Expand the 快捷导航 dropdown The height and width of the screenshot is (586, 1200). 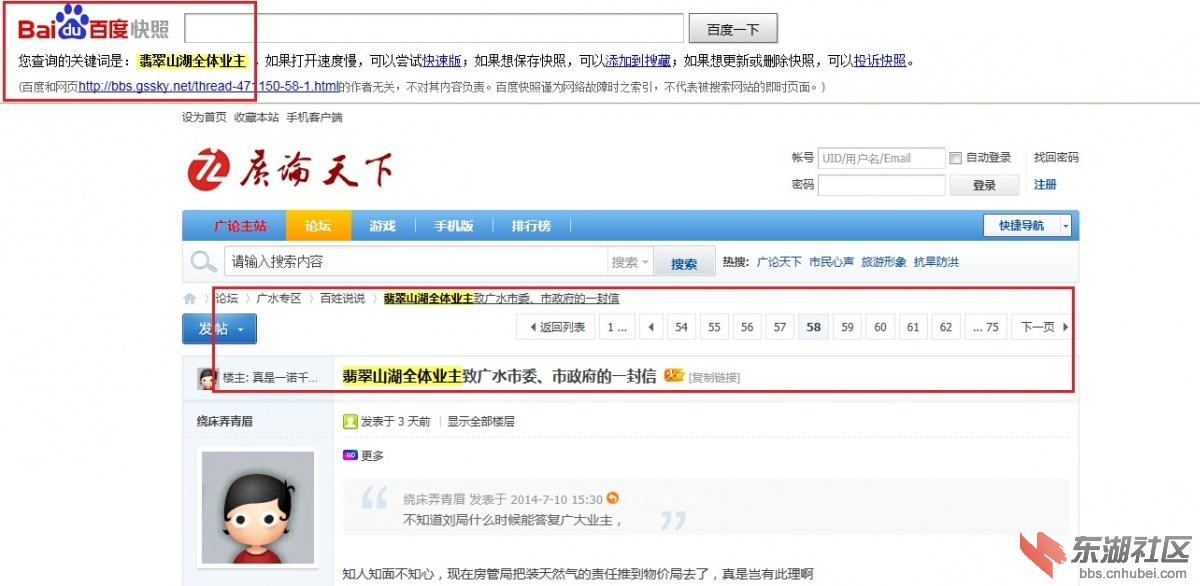click(1066, 226)
